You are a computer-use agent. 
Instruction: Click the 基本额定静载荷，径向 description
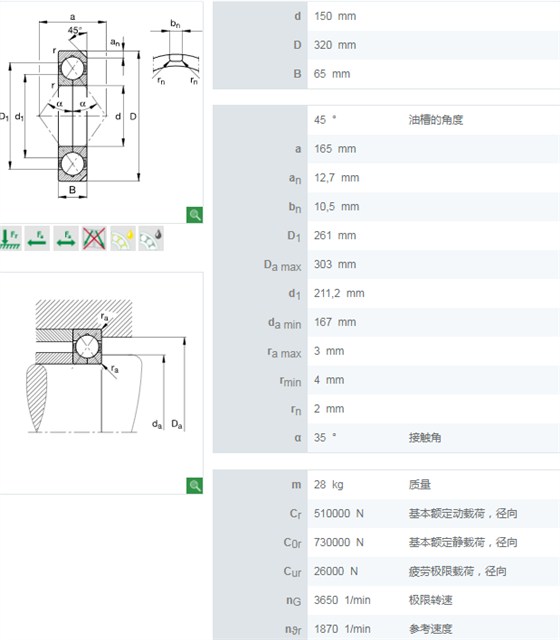pyautogui.click(x=463, y=542)
